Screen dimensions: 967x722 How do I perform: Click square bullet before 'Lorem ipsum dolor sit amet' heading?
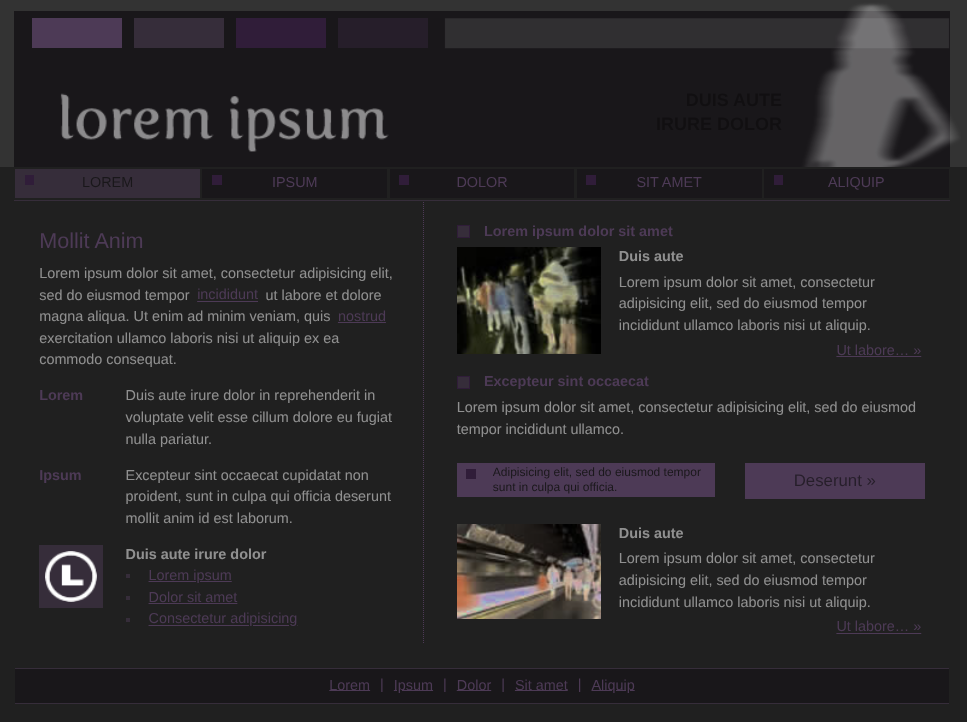463,232
